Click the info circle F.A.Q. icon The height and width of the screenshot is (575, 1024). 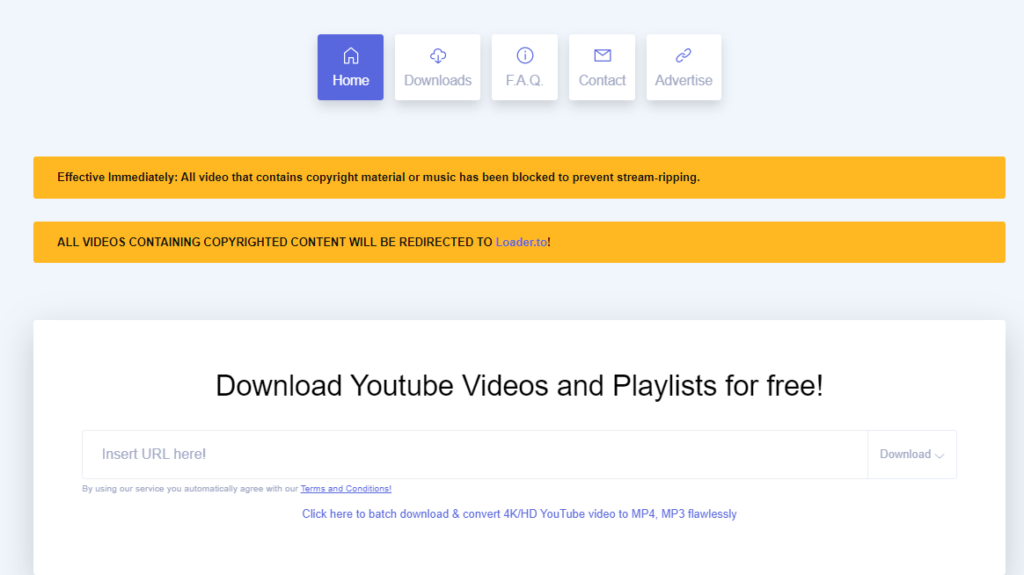[524, 56]
